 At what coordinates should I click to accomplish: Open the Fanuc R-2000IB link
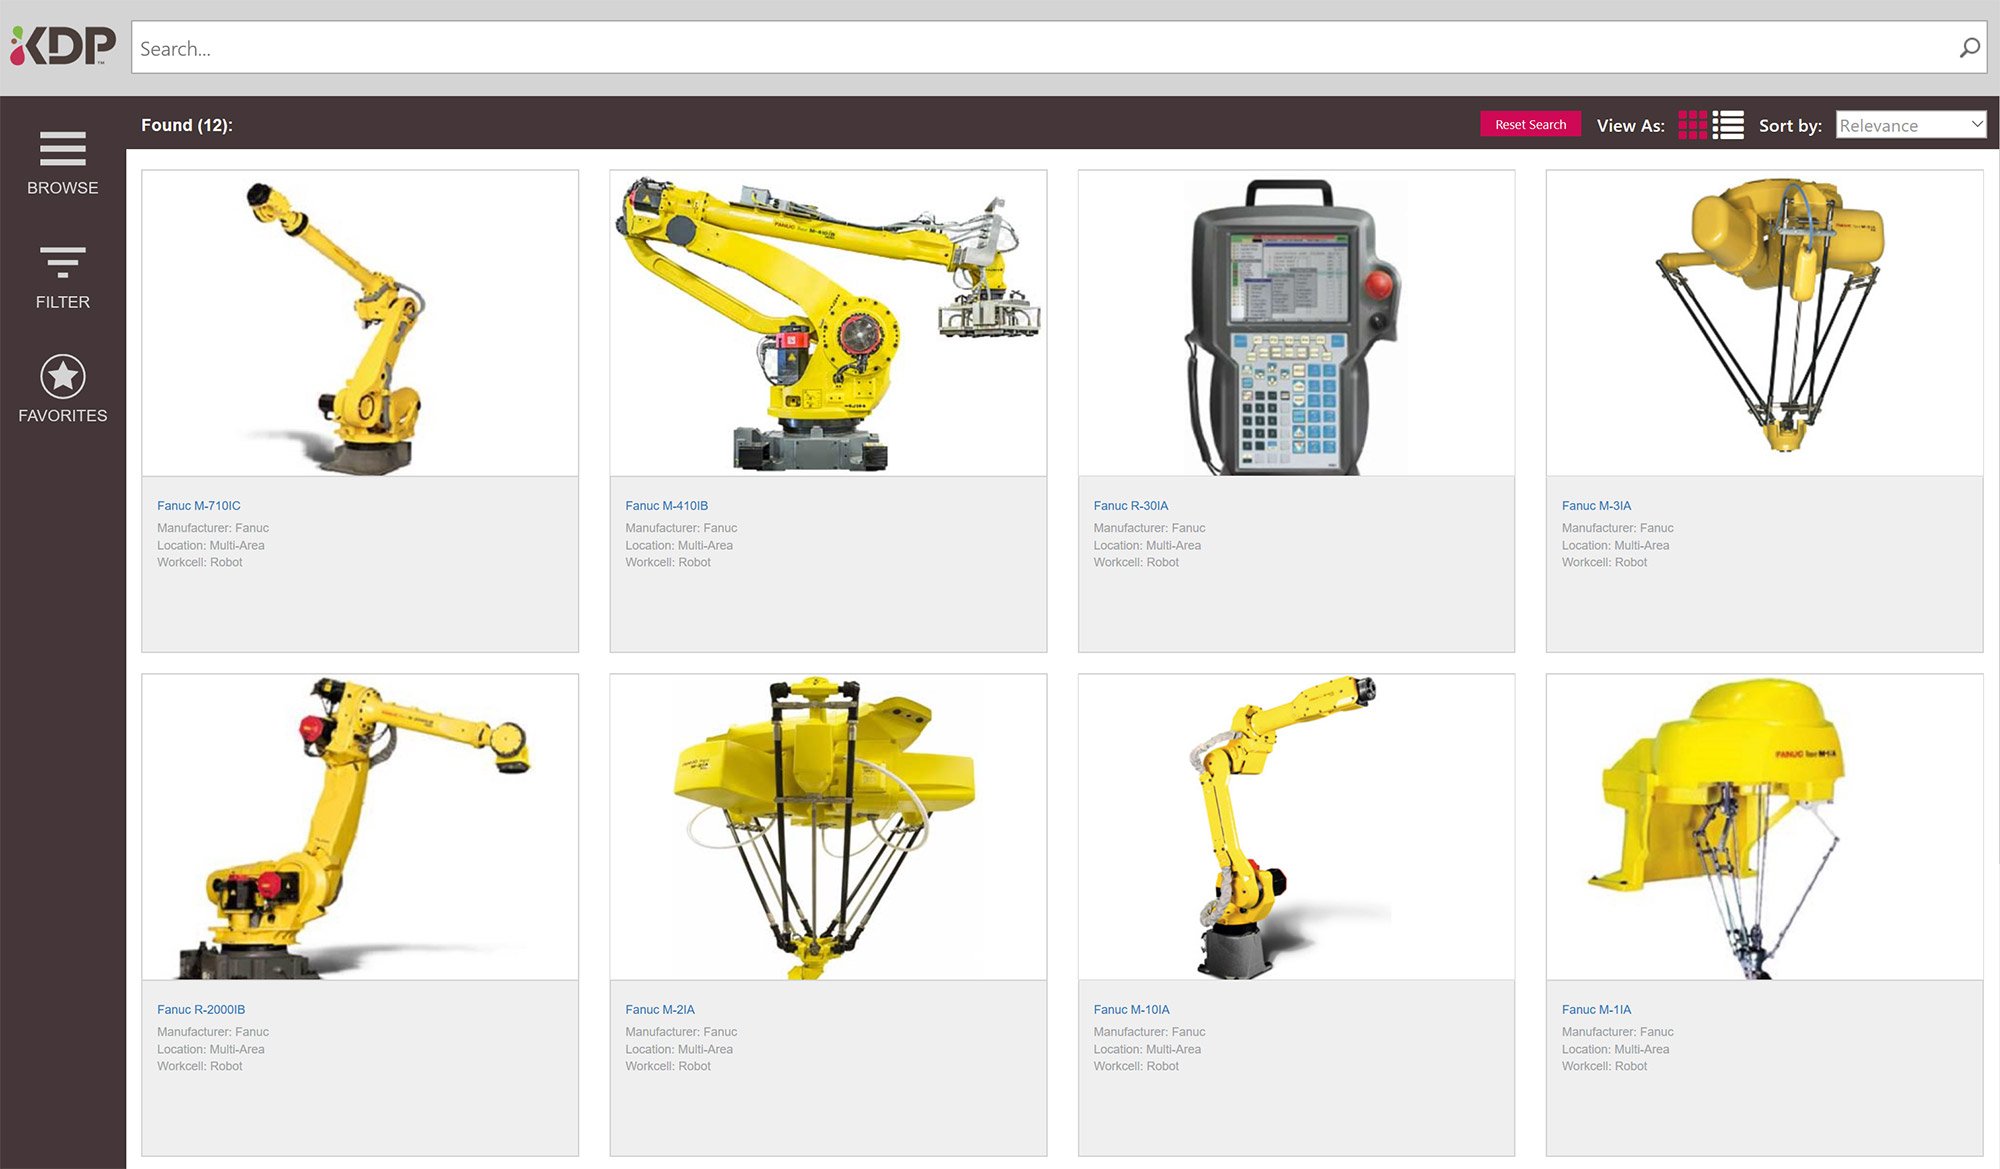[201, 1010]
